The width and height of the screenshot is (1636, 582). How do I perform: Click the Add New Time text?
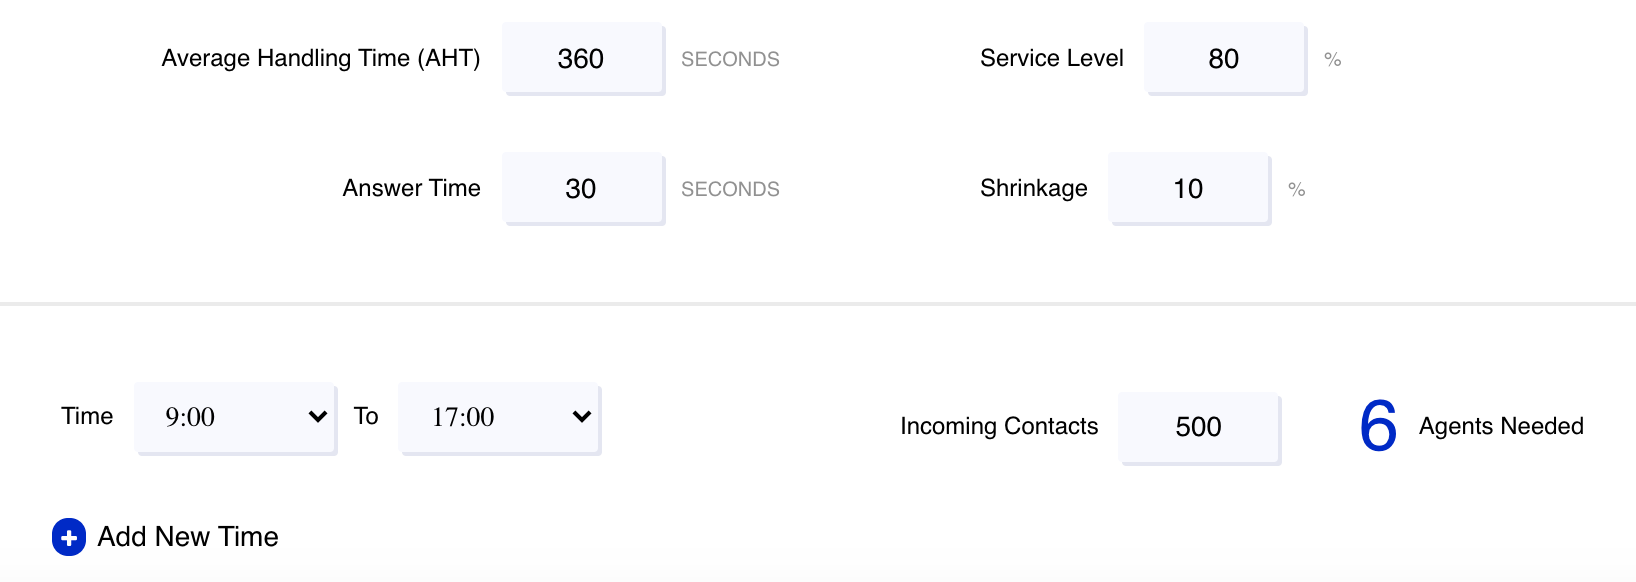tap(188, 537)
